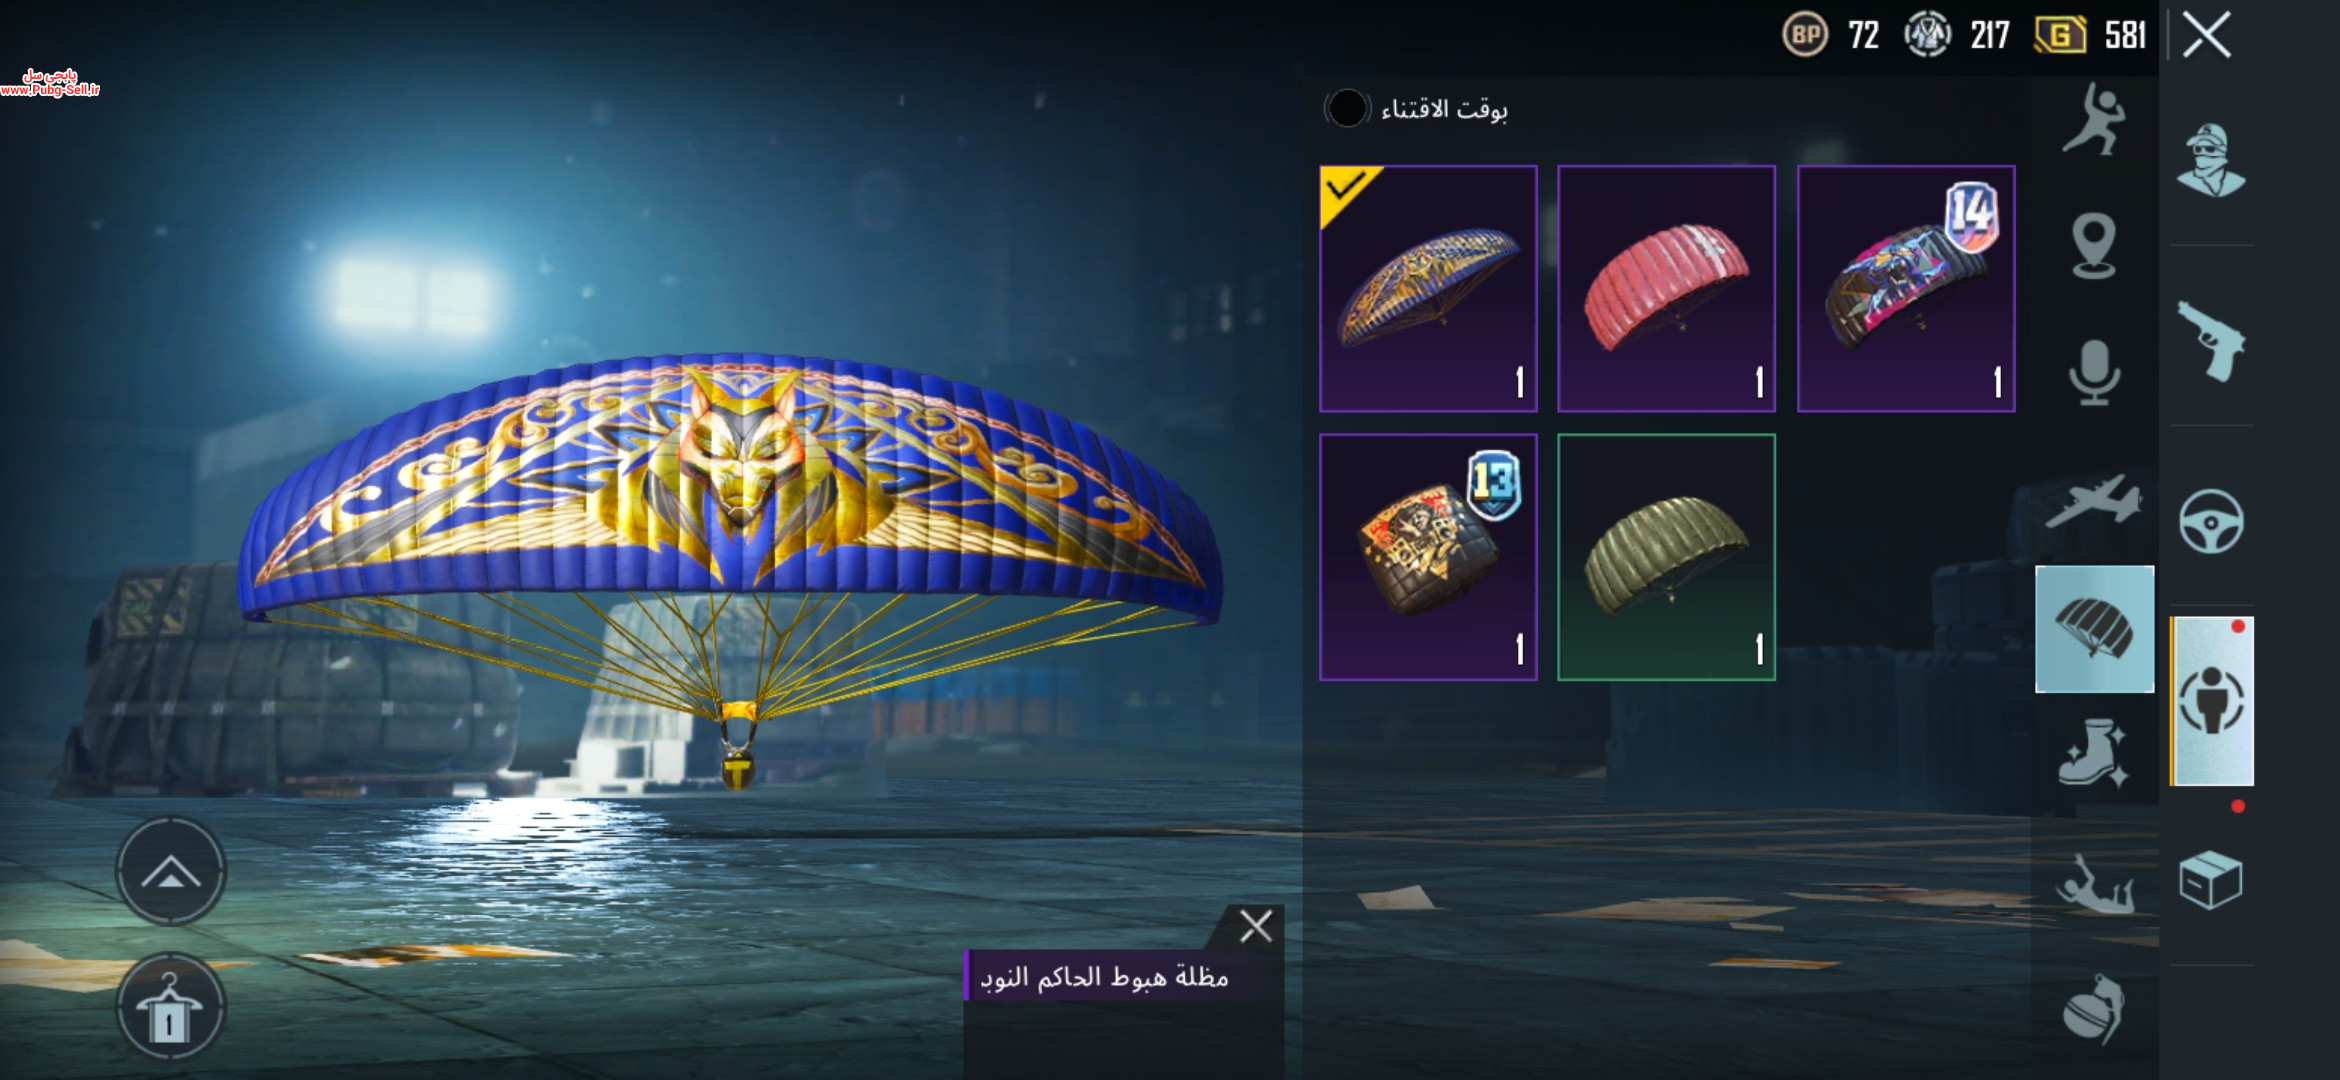Image resolution: width=2340 pixels, height=1080 pixels.
Task: Choose the default olive green parachute
Action: point(1667,557)
